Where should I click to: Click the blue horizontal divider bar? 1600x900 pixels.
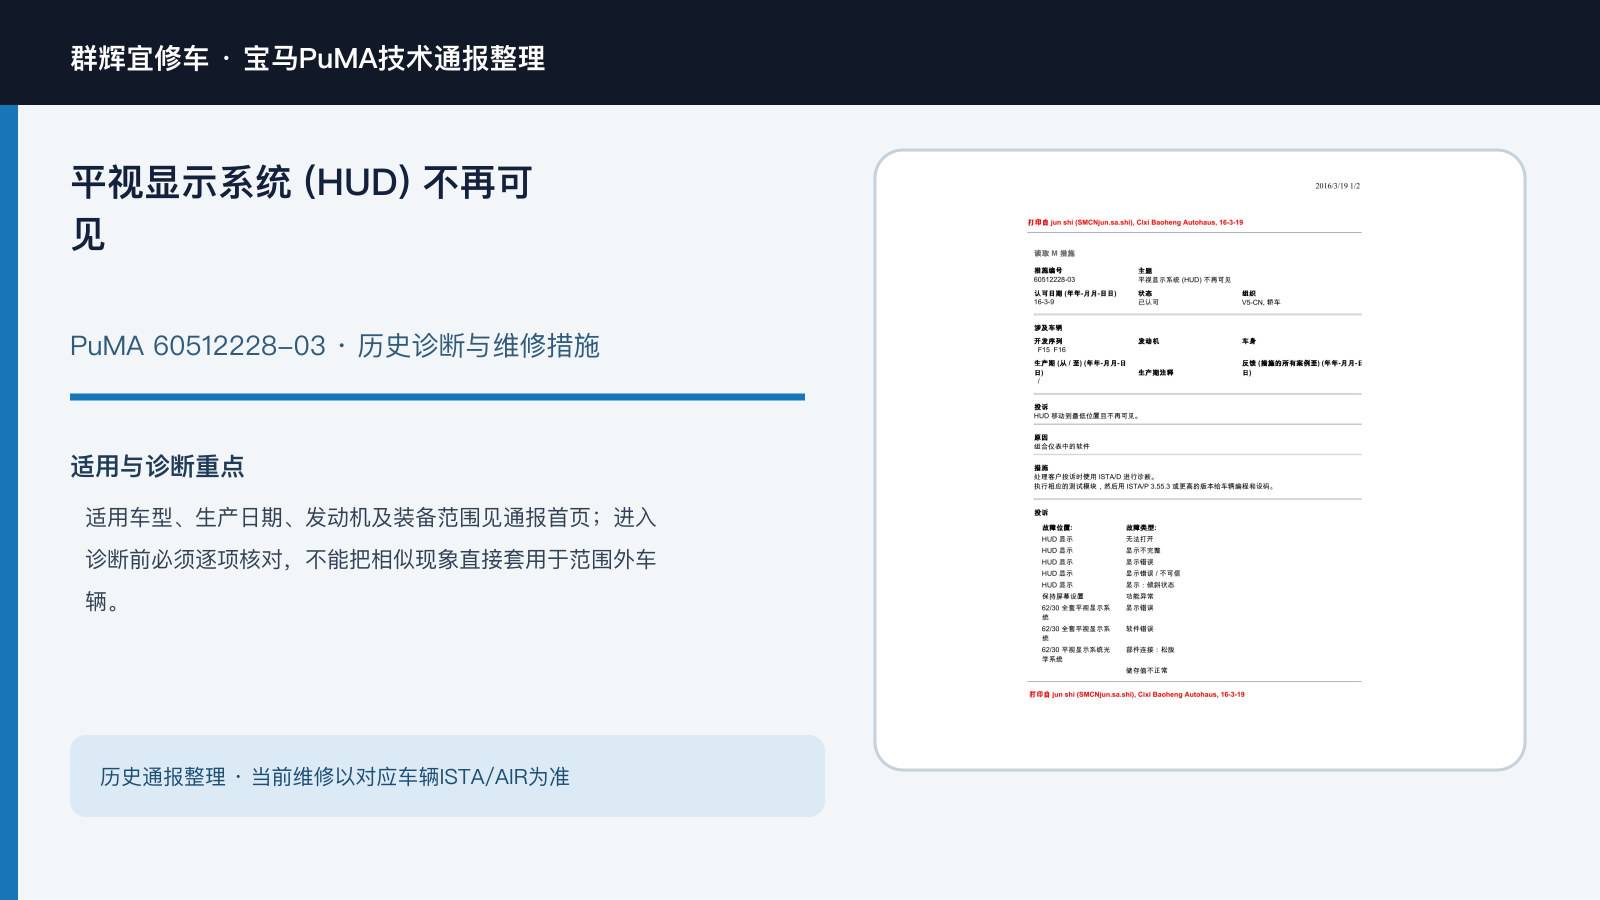click(437, 397)
